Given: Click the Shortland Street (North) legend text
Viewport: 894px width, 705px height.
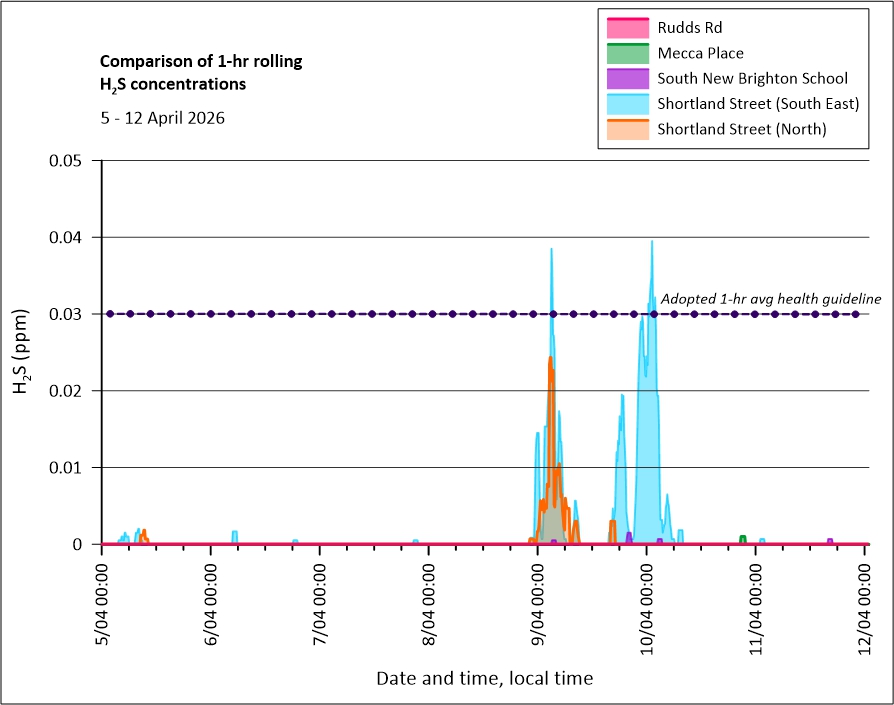Looking at the screenshot, I should [x=742, y=129].
